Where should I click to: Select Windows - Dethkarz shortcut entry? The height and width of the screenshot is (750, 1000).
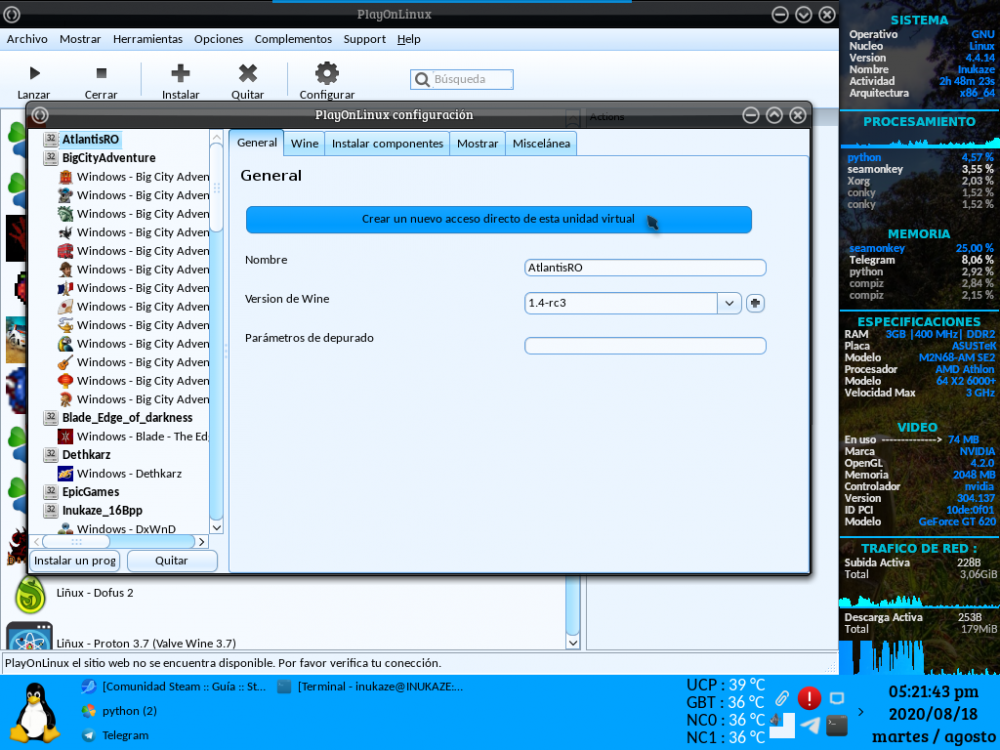tap(132, 473)
